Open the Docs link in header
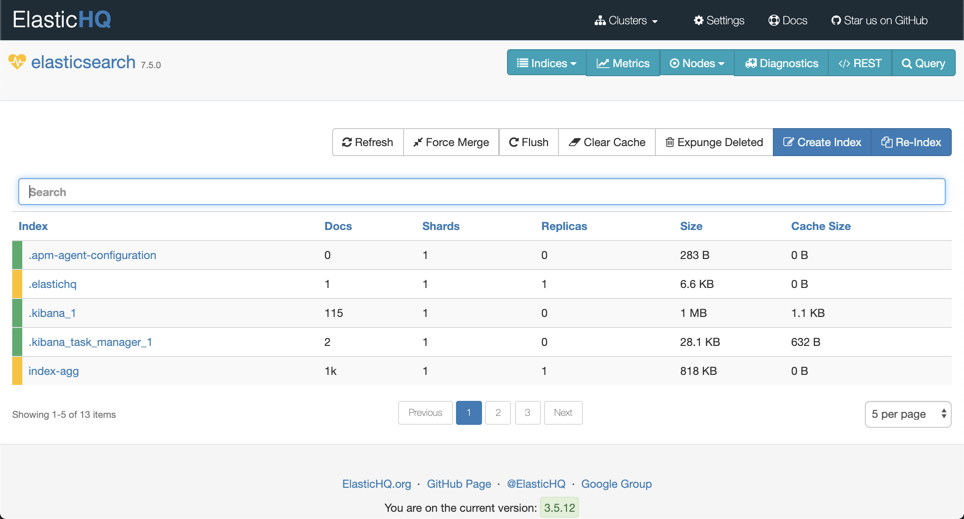Image resolution: width=964 pixels, height=519 pixels. pyautogui.click(x=788, y=20)
